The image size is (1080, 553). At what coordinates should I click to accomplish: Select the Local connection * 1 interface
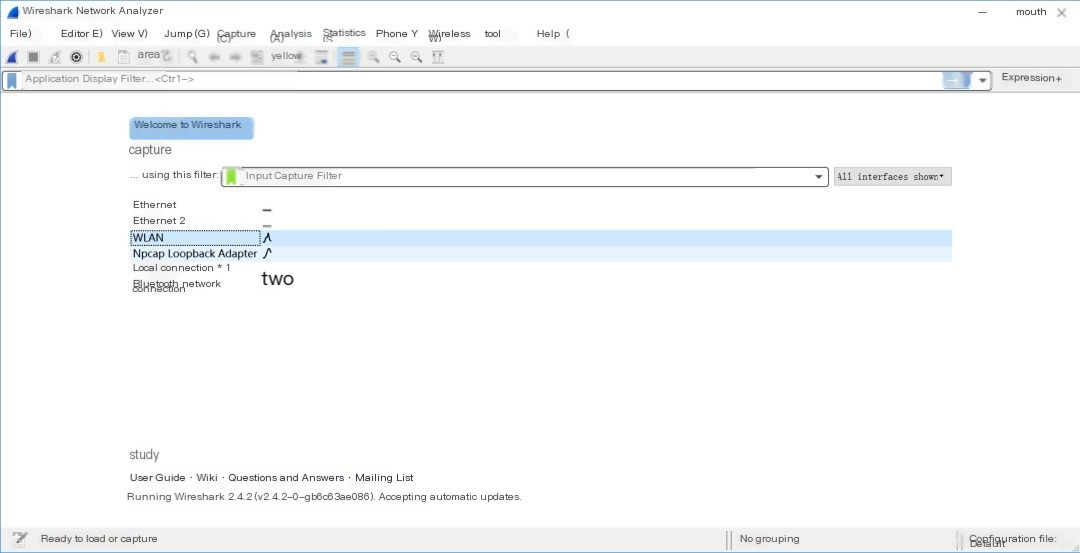tap(182, 267)
